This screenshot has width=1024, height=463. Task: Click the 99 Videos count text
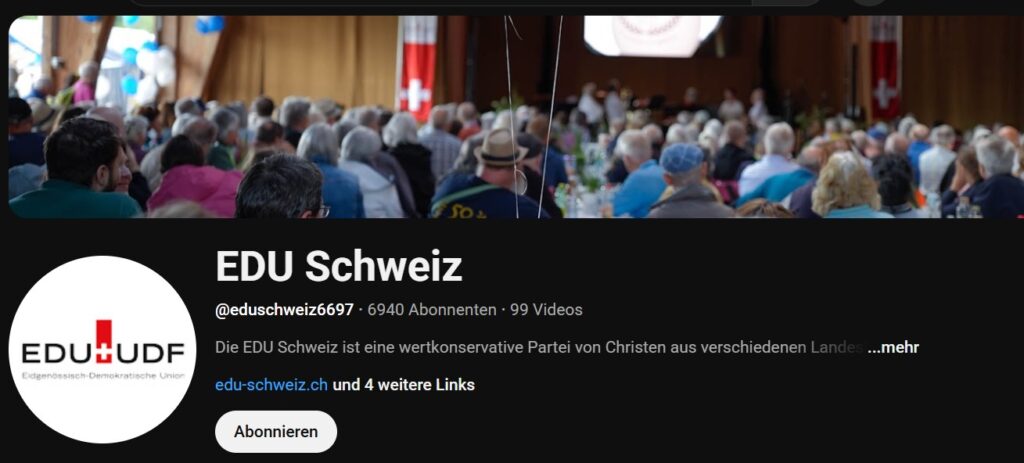546,310
